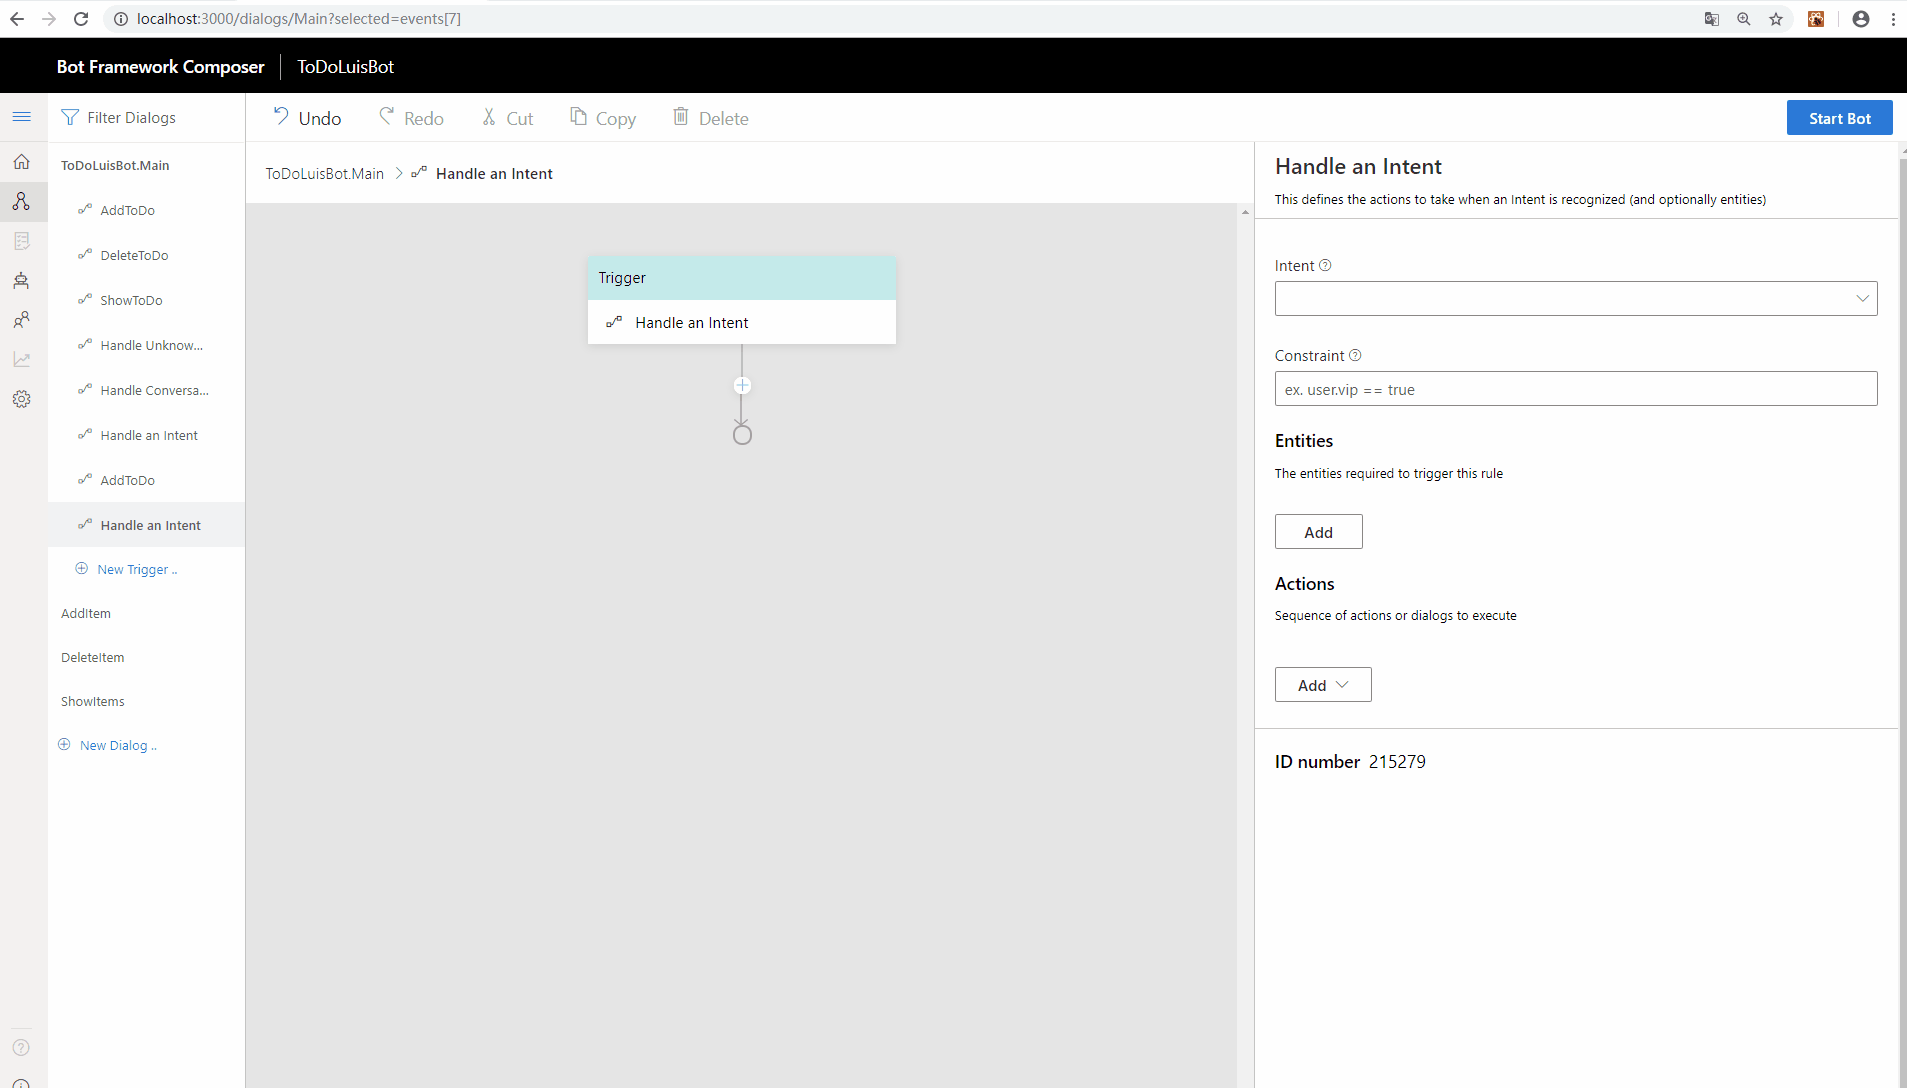Click the browser back arrow
The height and width of the screenshot is (1088, 1907).
[x=17, y=19]
